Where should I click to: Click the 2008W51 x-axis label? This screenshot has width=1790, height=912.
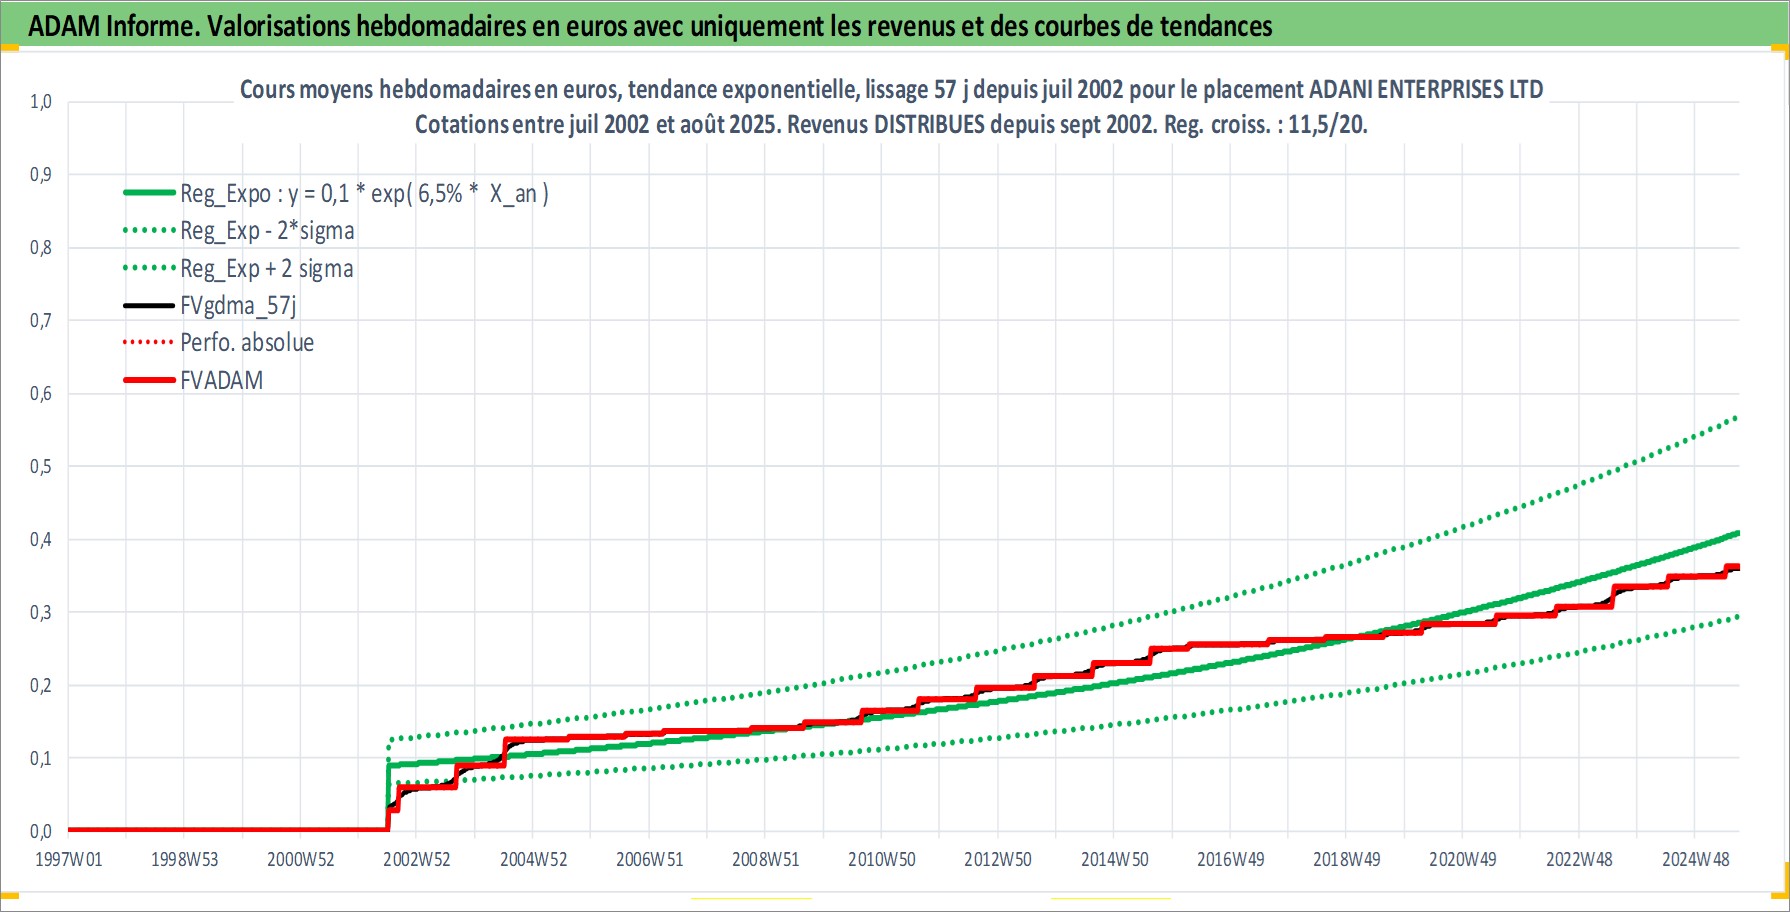[766, 859]
